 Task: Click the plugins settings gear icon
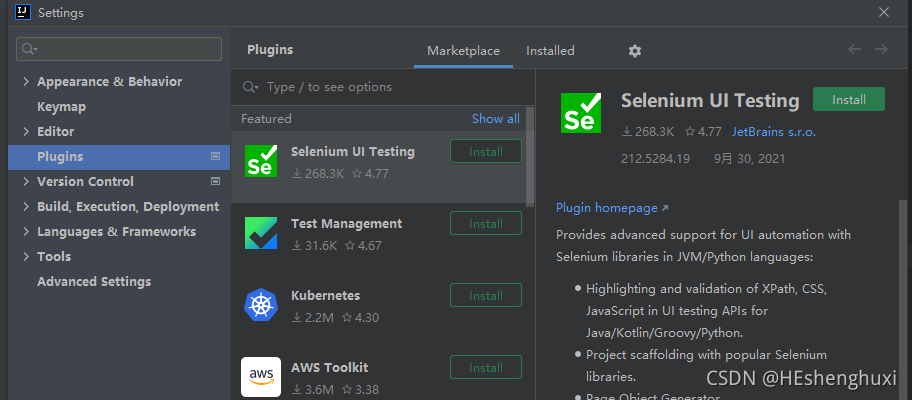pyautogui.click(x=635, y=51)
